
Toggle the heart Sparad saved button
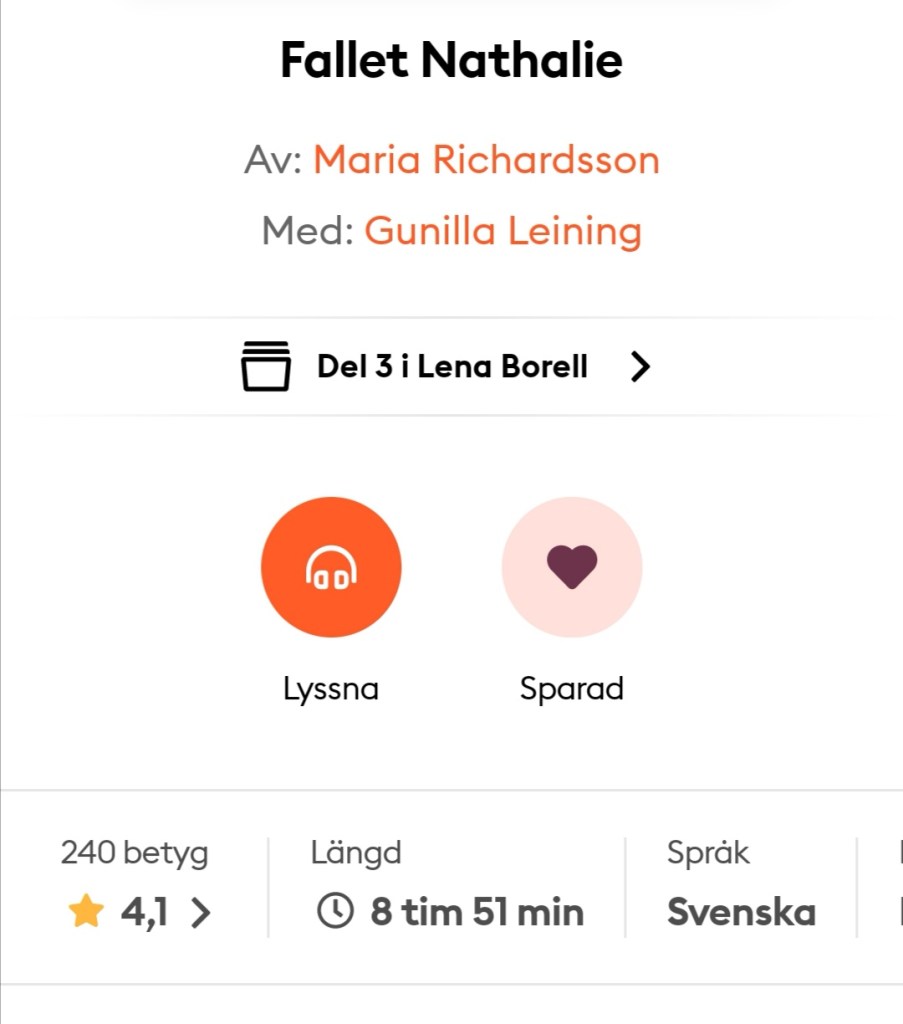coord(571,567)
